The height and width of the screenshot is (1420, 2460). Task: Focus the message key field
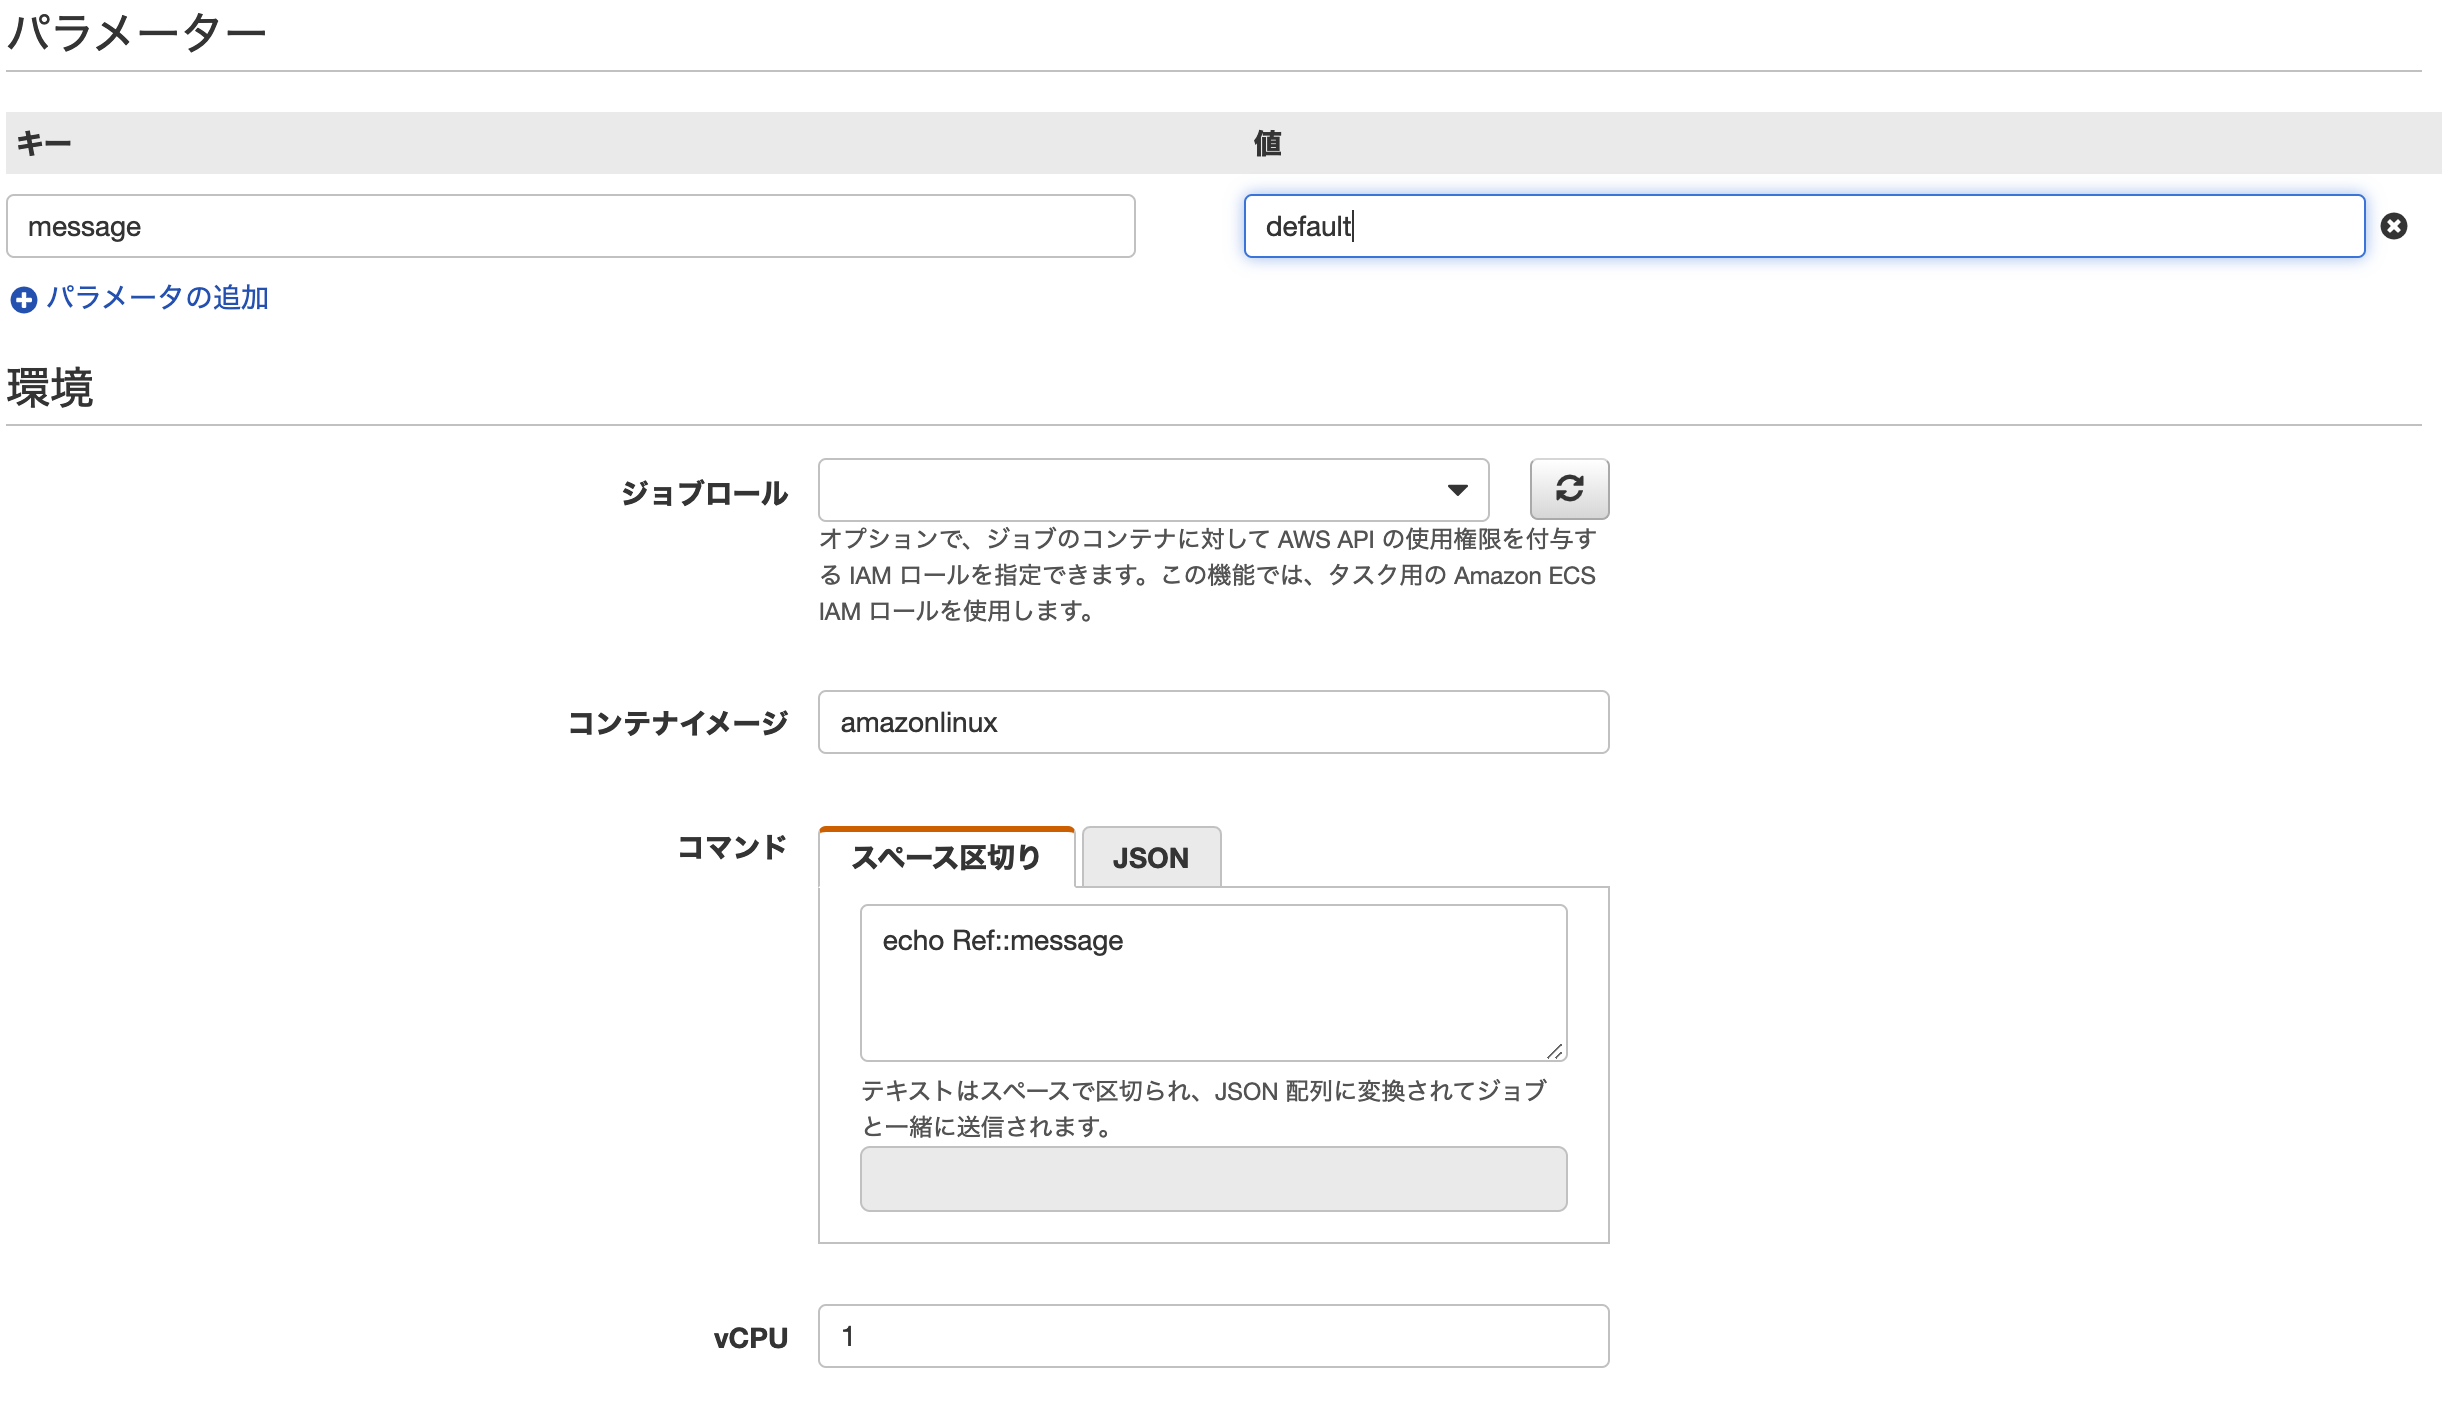(570, 226)
